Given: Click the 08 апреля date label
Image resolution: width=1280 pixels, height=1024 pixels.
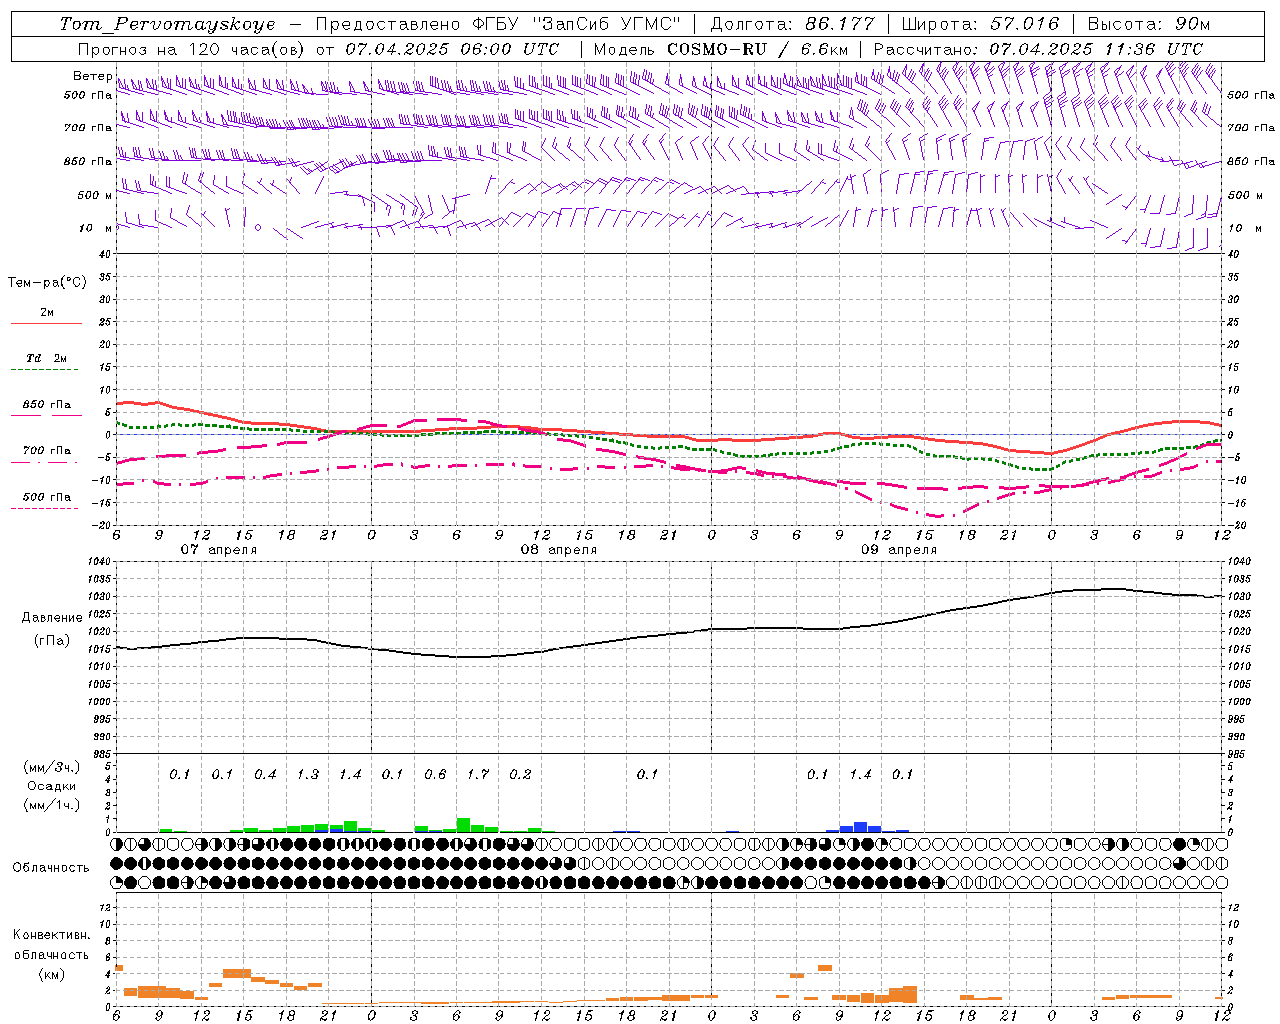Looking at the screenshot, I should [x=558, y=550].
